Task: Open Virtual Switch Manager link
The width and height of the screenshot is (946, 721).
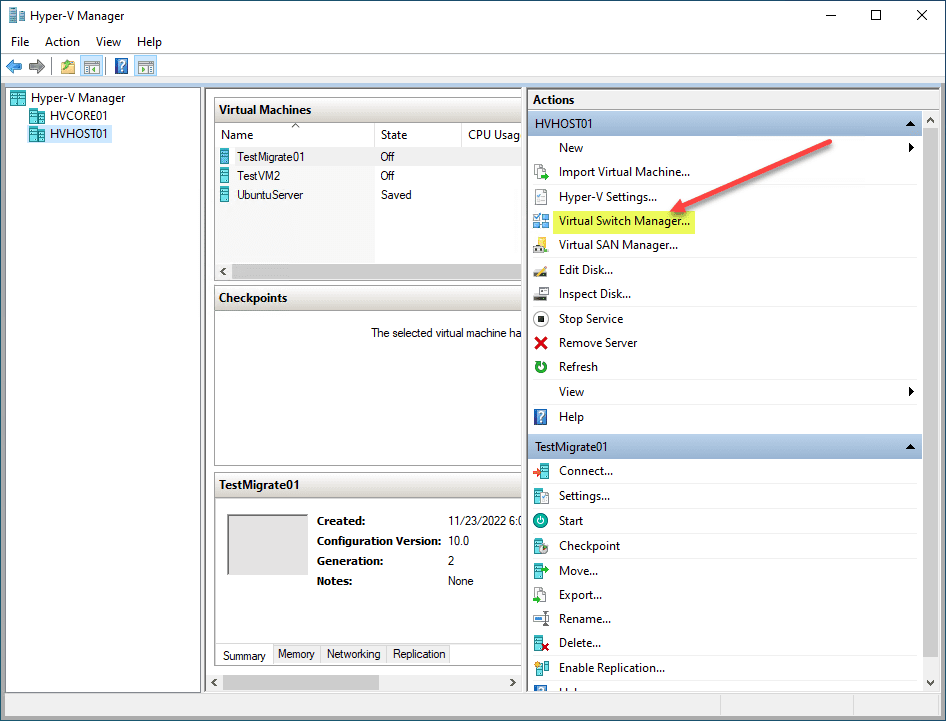Action: point(624,221)
